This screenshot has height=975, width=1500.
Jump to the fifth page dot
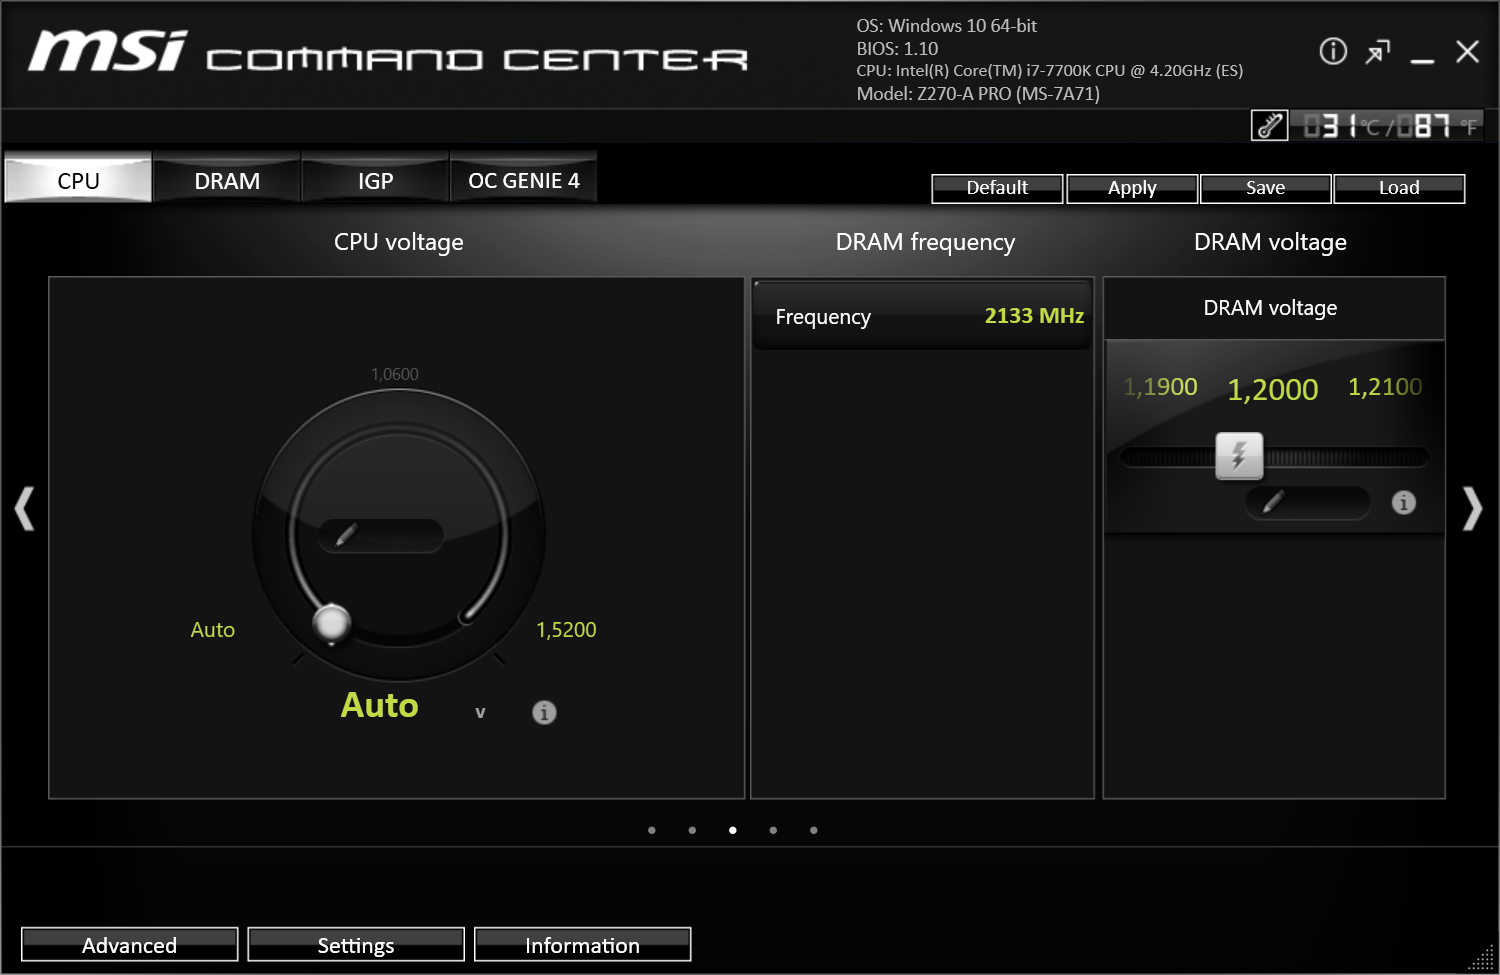814,830
